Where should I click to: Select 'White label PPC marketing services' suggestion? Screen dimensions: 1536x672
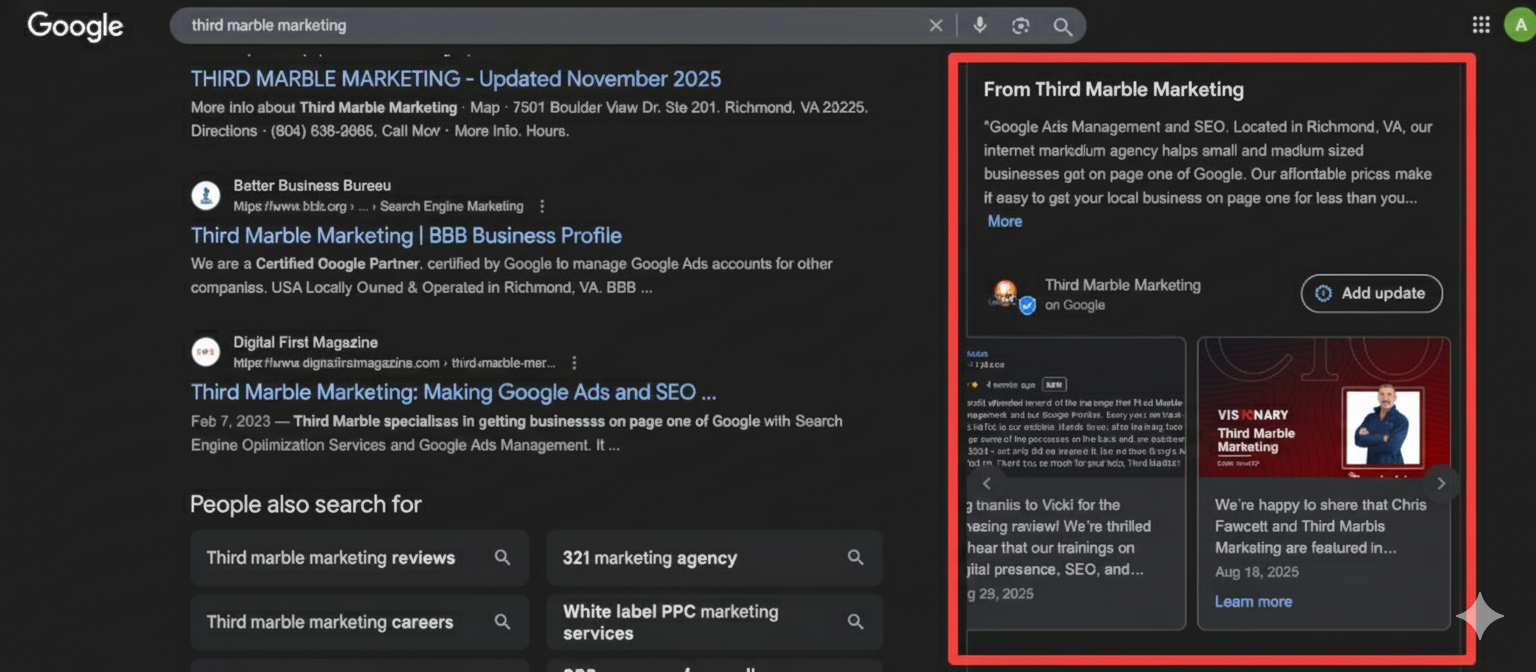714,622
